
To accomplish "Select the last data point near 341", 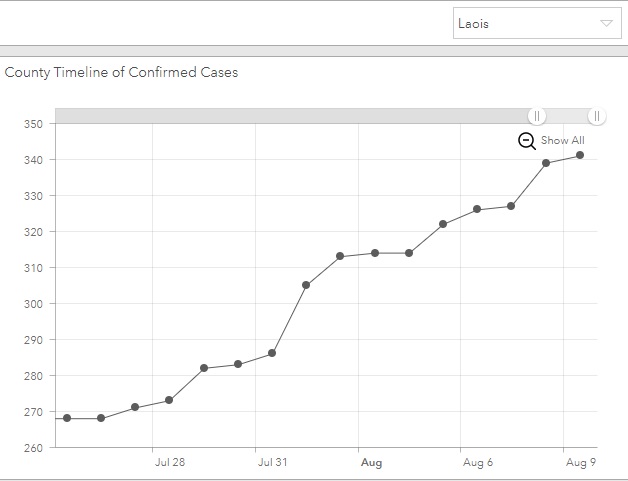I will pos(580,155).
